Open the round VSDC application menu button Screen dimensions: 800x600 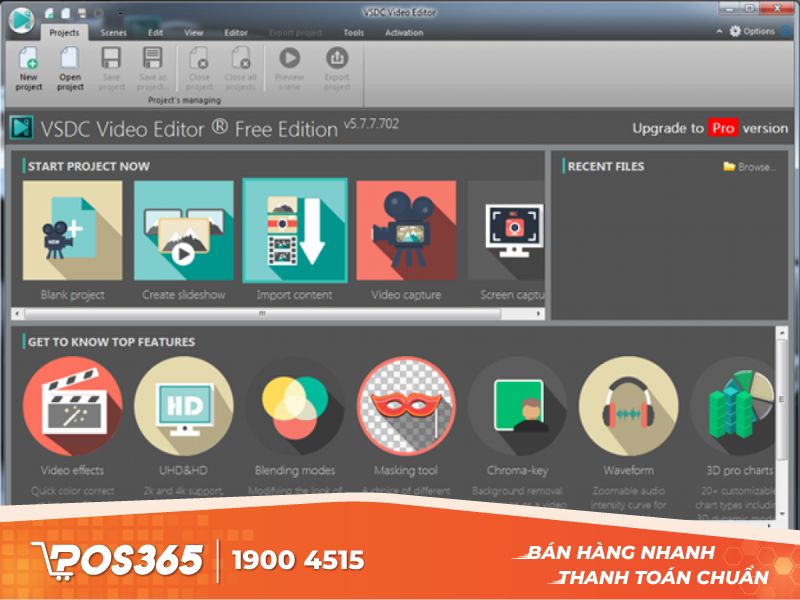point(21,20)
